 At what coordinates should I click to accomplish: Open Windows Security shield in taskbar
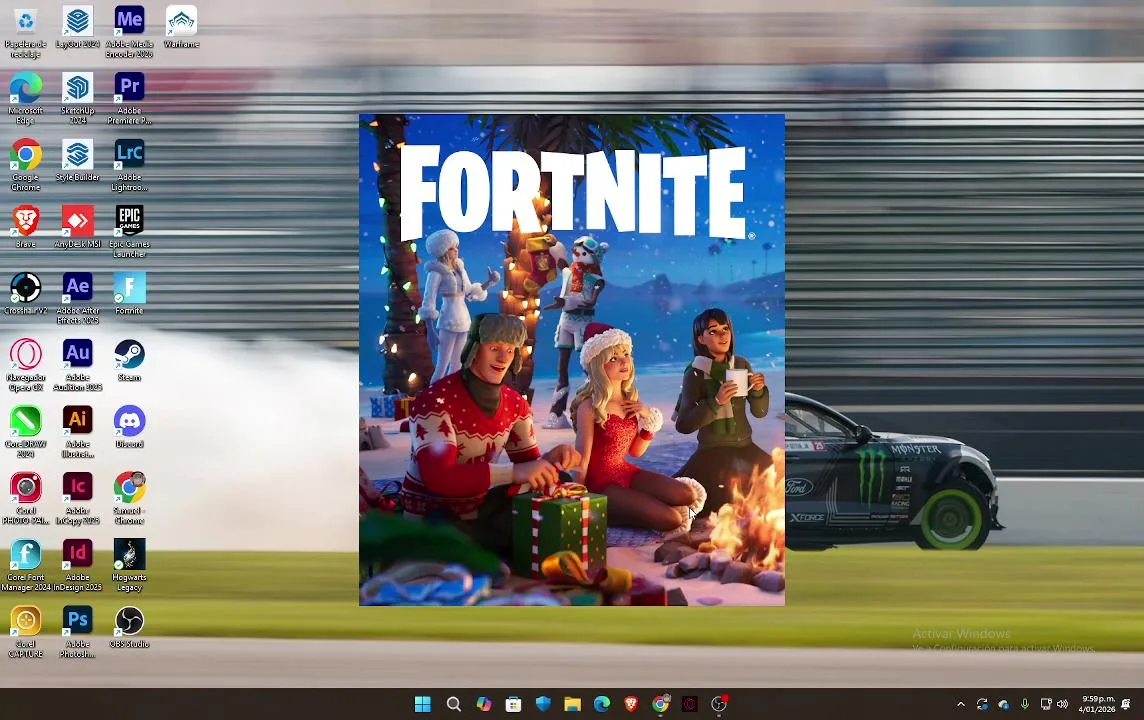[543, 704]
